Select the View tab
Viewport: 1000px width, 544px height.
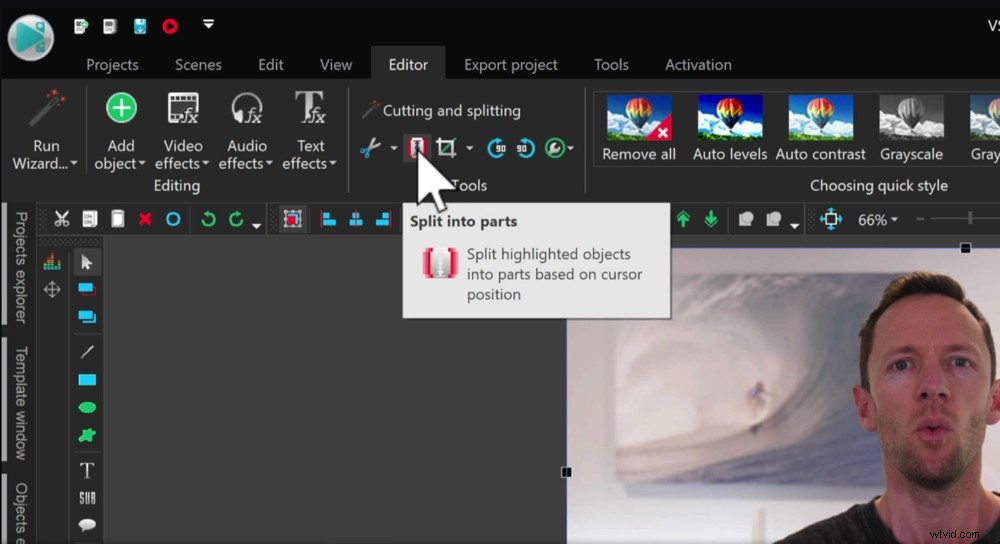pyautogui.click(x=336, y=65)
